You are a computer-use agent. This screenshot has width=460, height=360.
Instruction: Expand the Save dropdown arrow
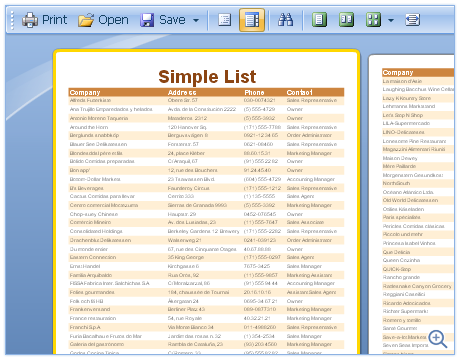(x=196, y=20)
